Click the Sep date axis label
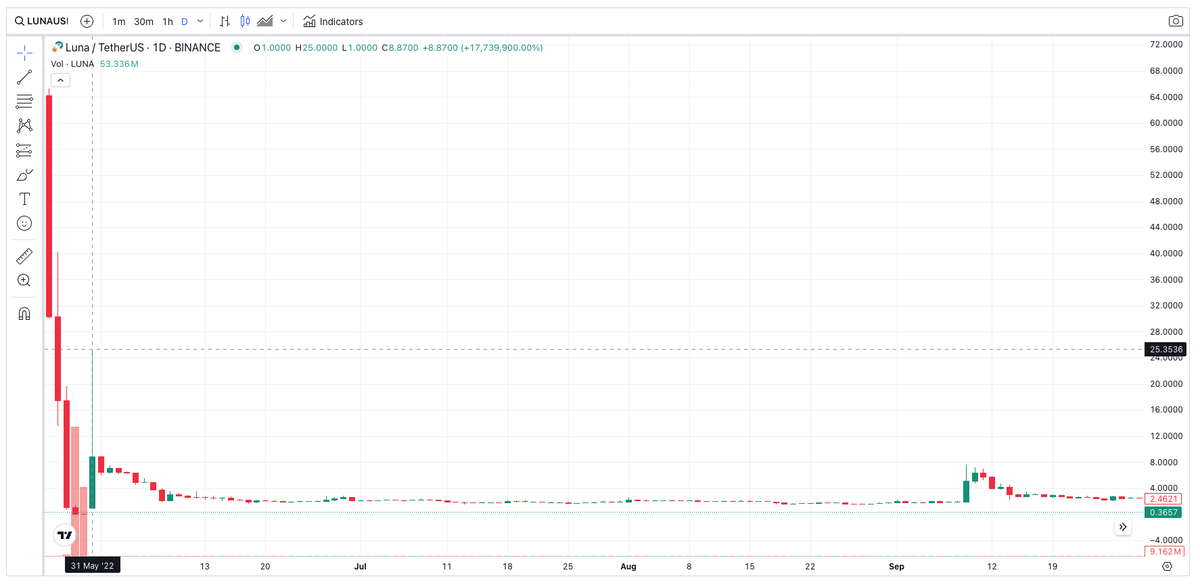 (896, 567)
